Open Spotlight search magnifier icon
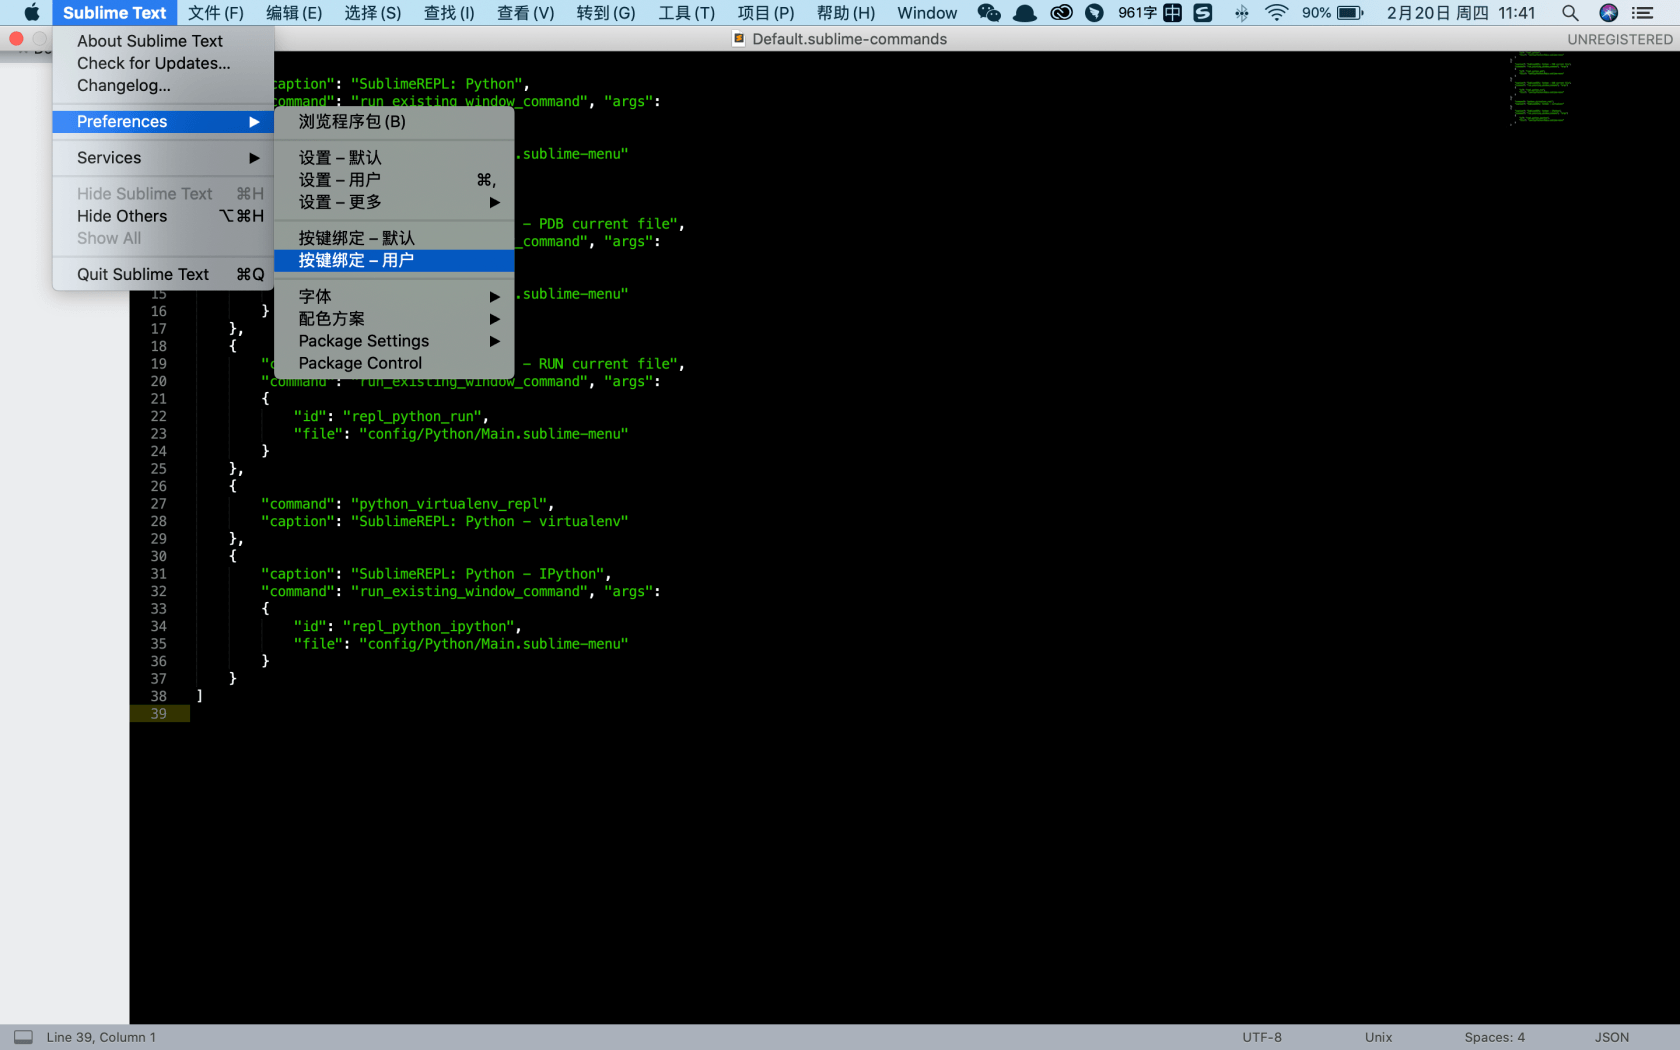Screen dimensions: 1680x1050 (x=1570, y=13)
